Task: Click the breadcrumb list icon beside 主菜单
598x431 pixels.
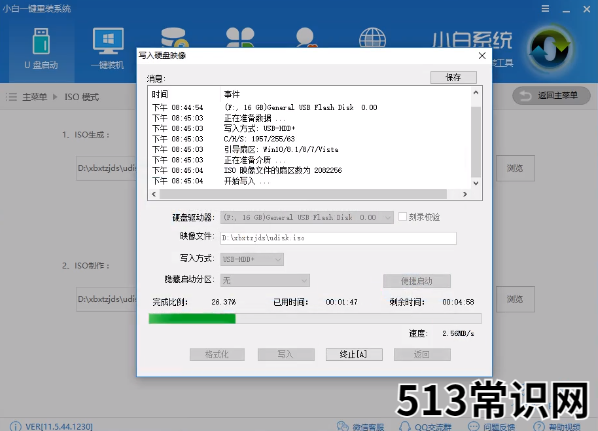Action: 12,97
